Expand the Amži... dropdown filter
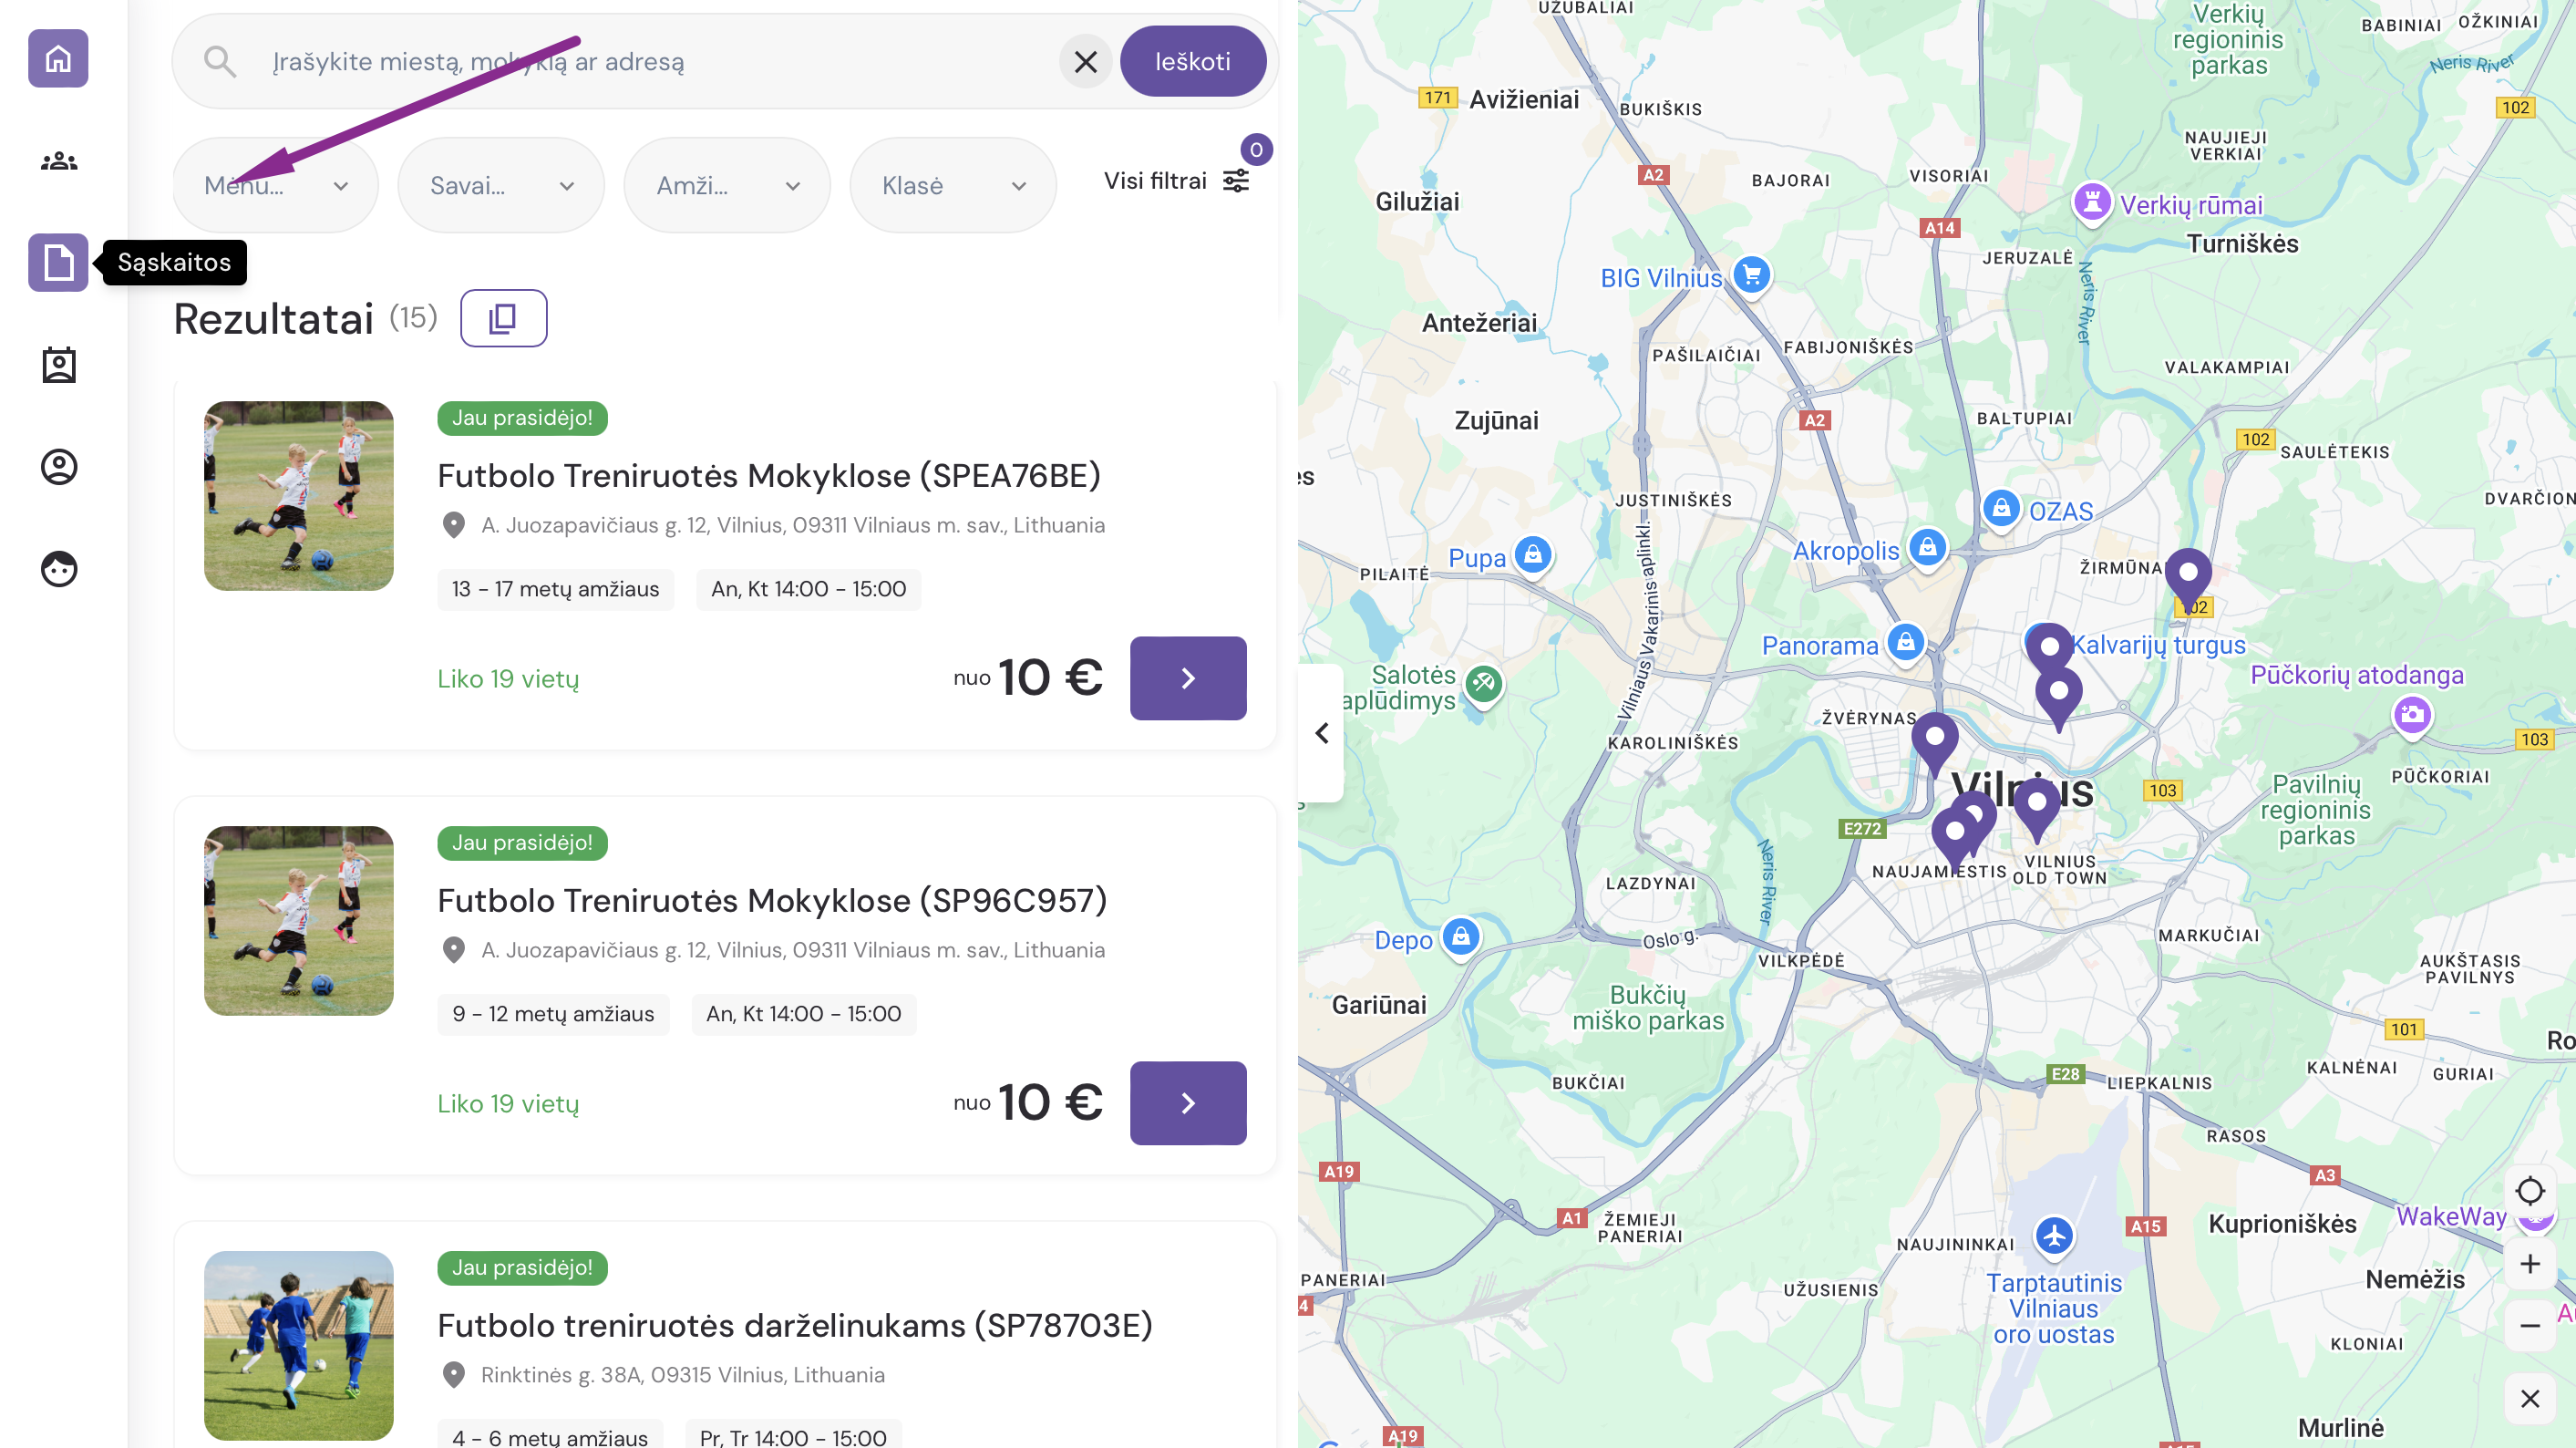The height and width of the screenshot is (1448, 2576). pos(727,185)
